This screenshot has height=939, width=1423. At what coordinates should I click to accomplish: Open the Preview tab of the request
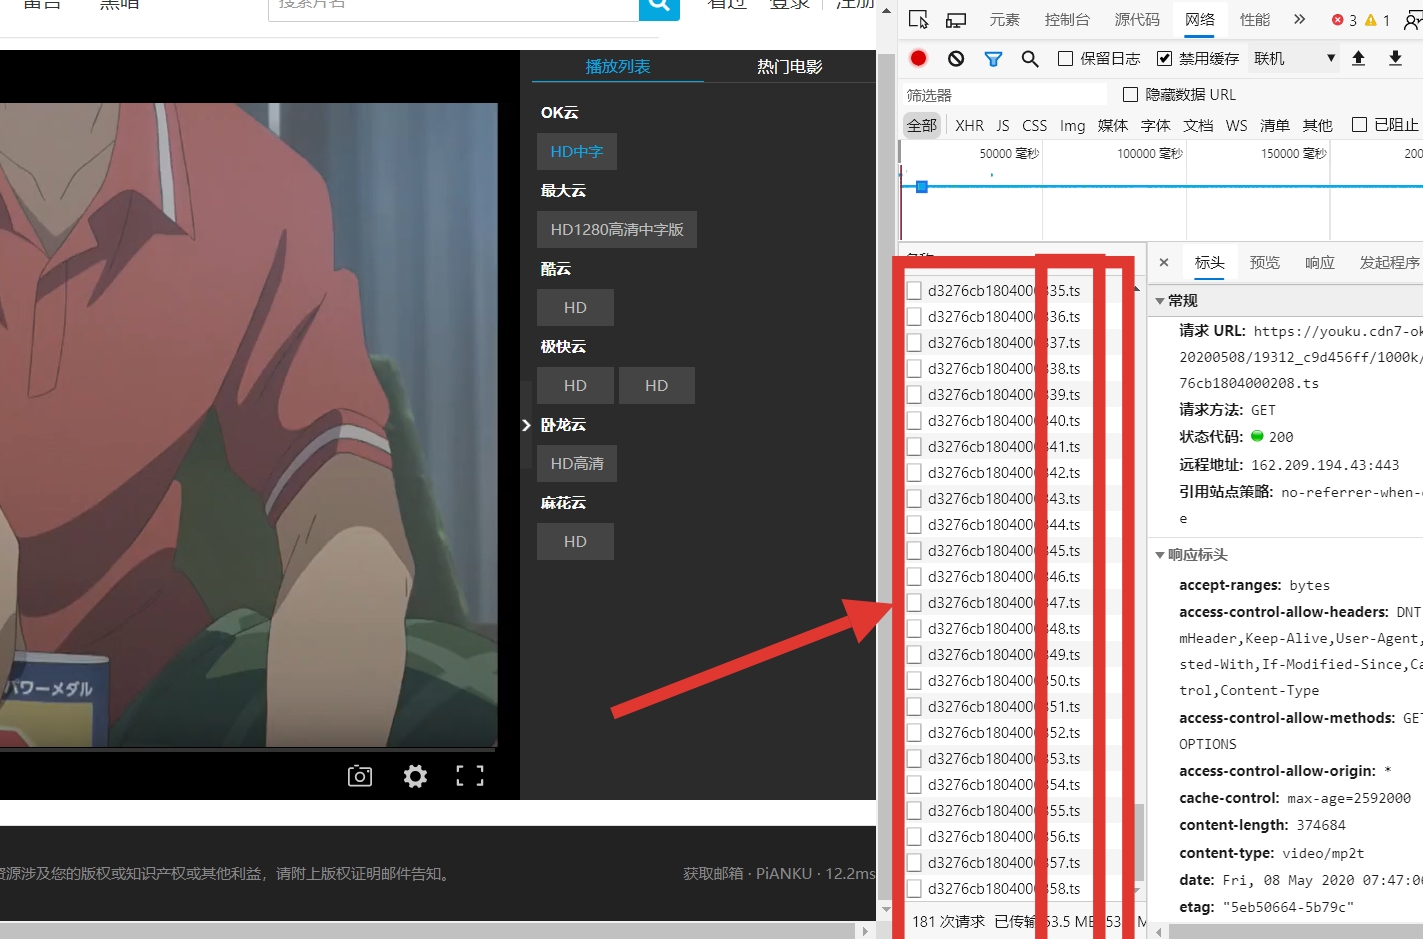tap(1264, 262)
